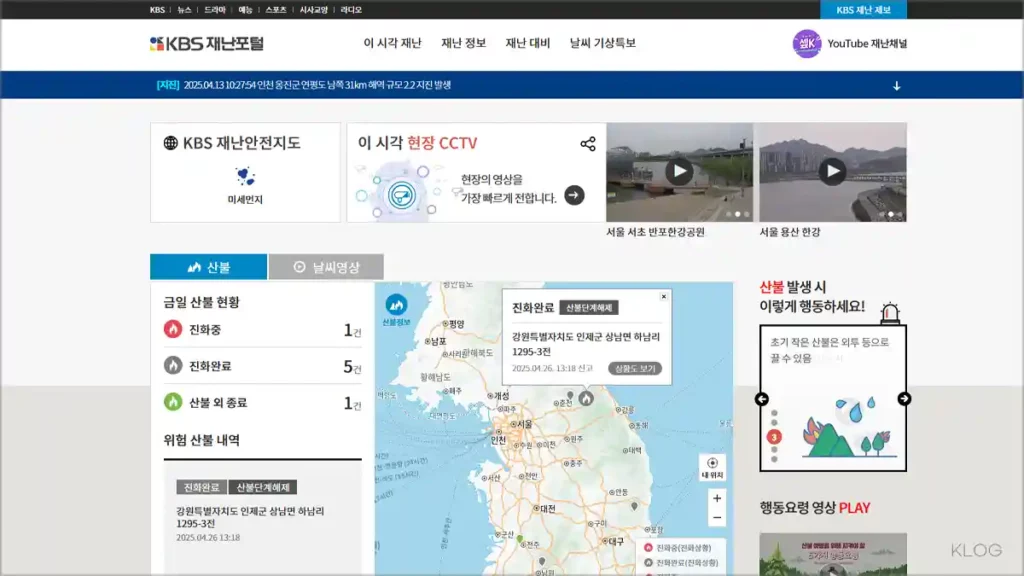The height and width of the screenshot is (576, 1024).
Task: Open the 이 시각 재난 menu
Action: 392,43
